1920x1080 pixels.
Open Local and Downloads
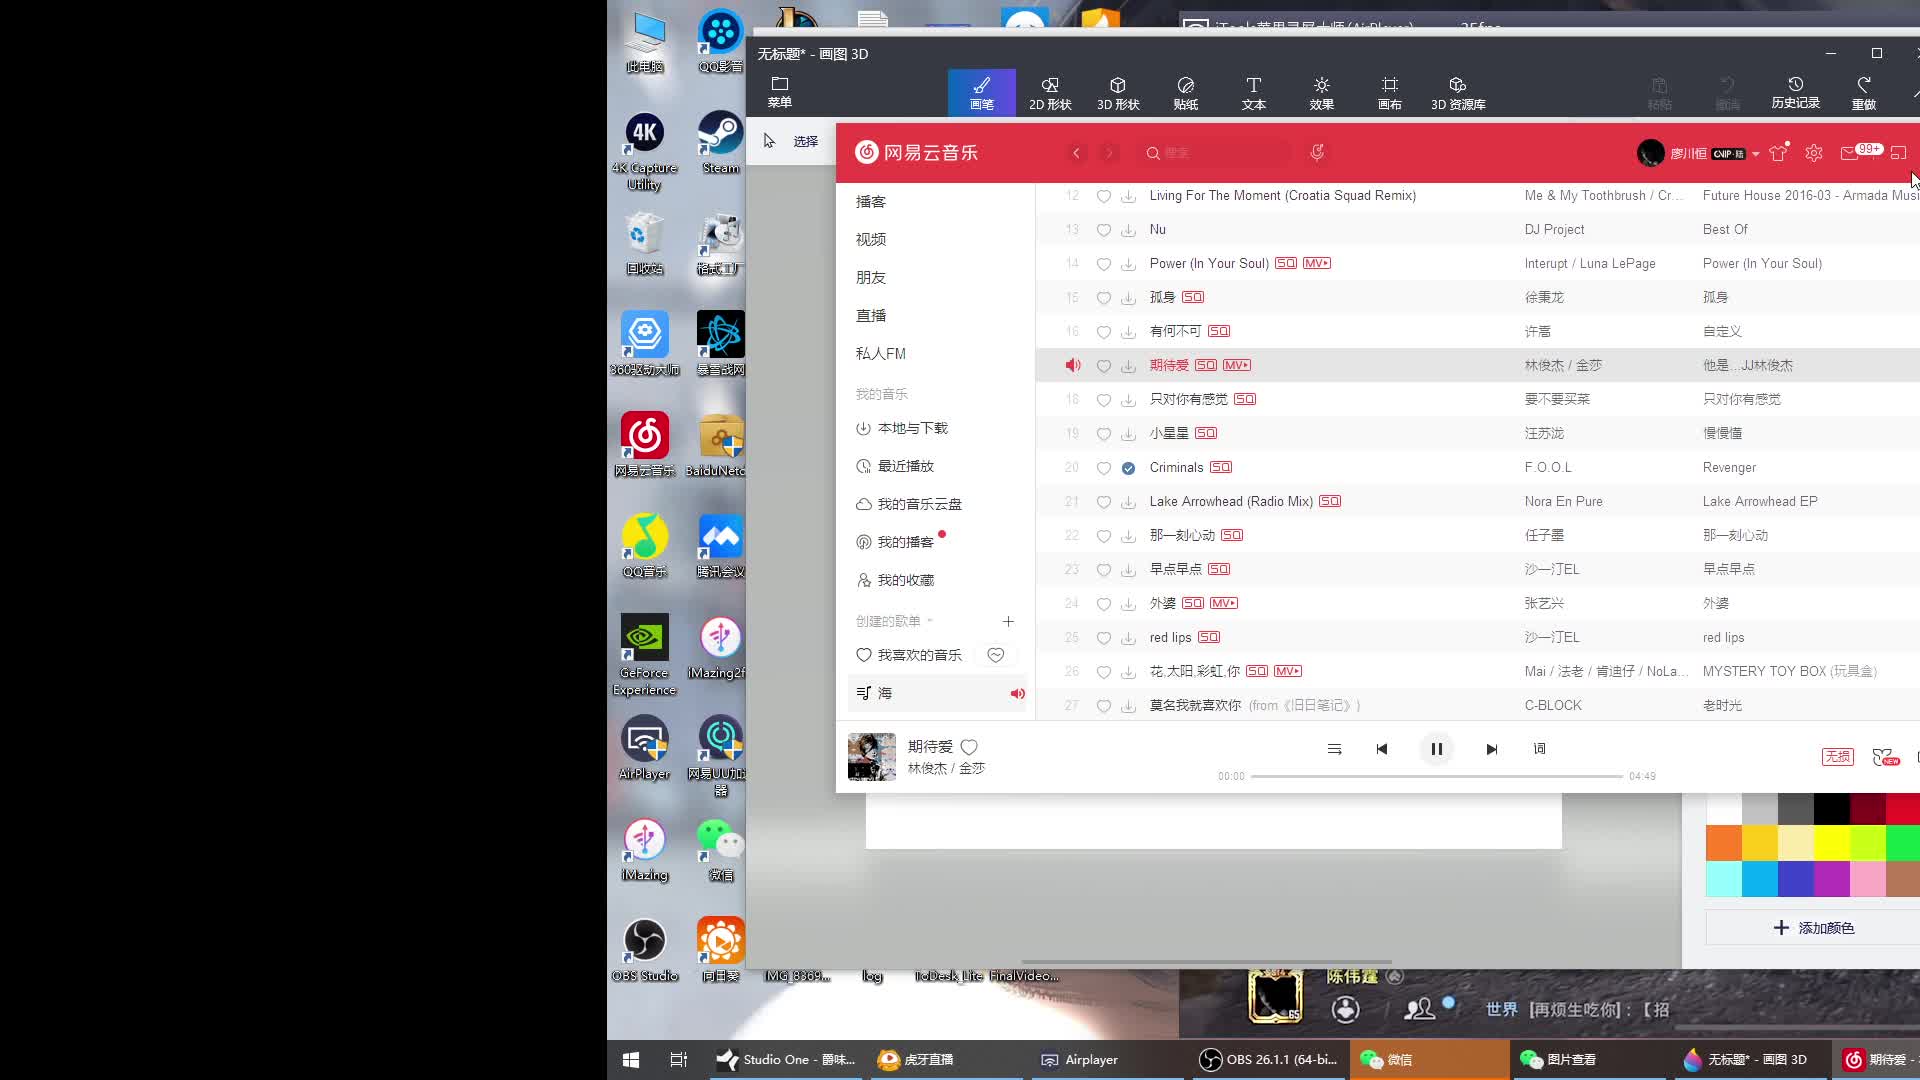(x=902, y=428)
